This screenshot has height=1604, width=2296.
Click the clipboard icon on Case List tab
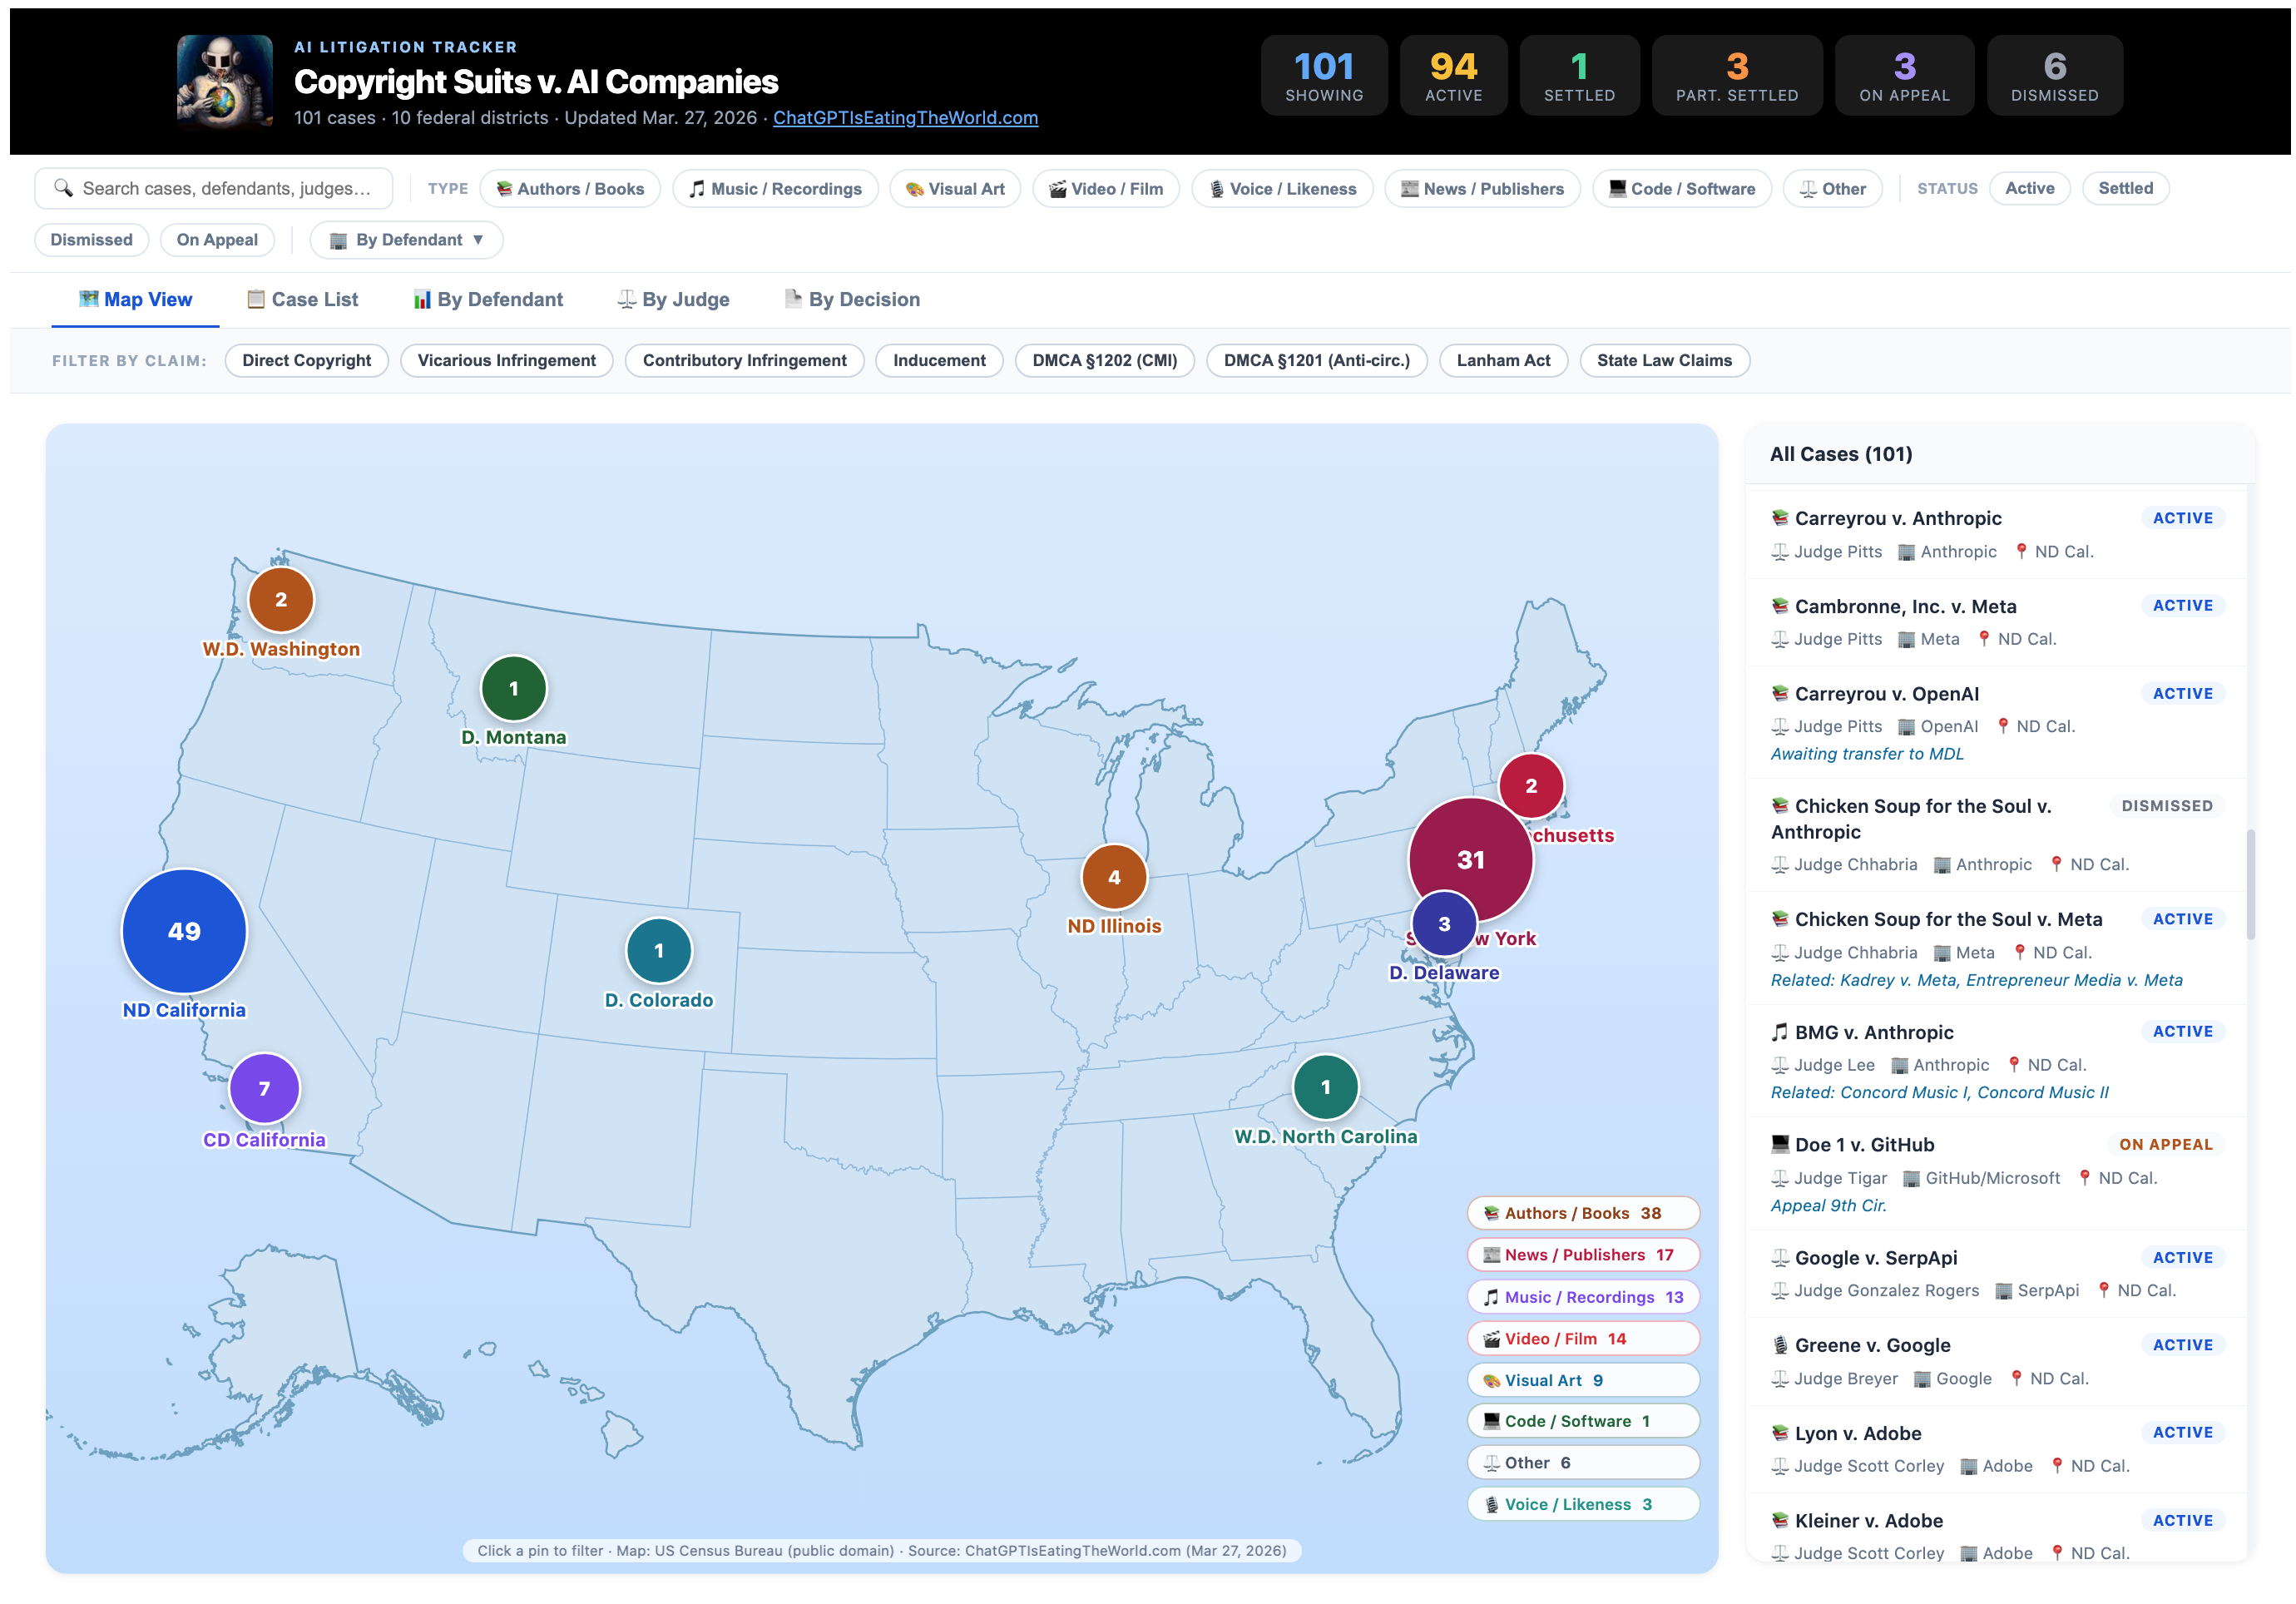[256, 299]
